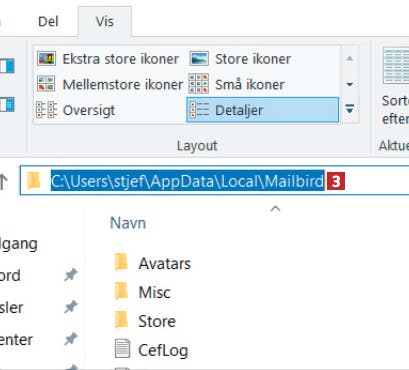Choose Store ikoner view
The height and width of the screenshot is (370, 409).
point(240,59)
